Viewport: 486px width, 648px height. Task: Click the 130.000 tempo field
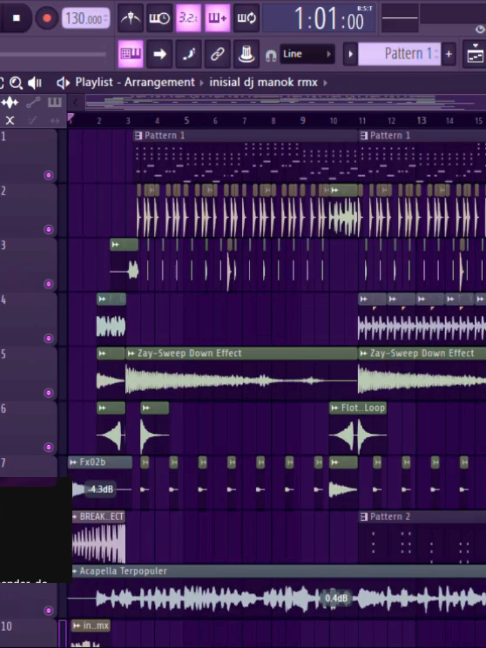click(x=86, y=18)
